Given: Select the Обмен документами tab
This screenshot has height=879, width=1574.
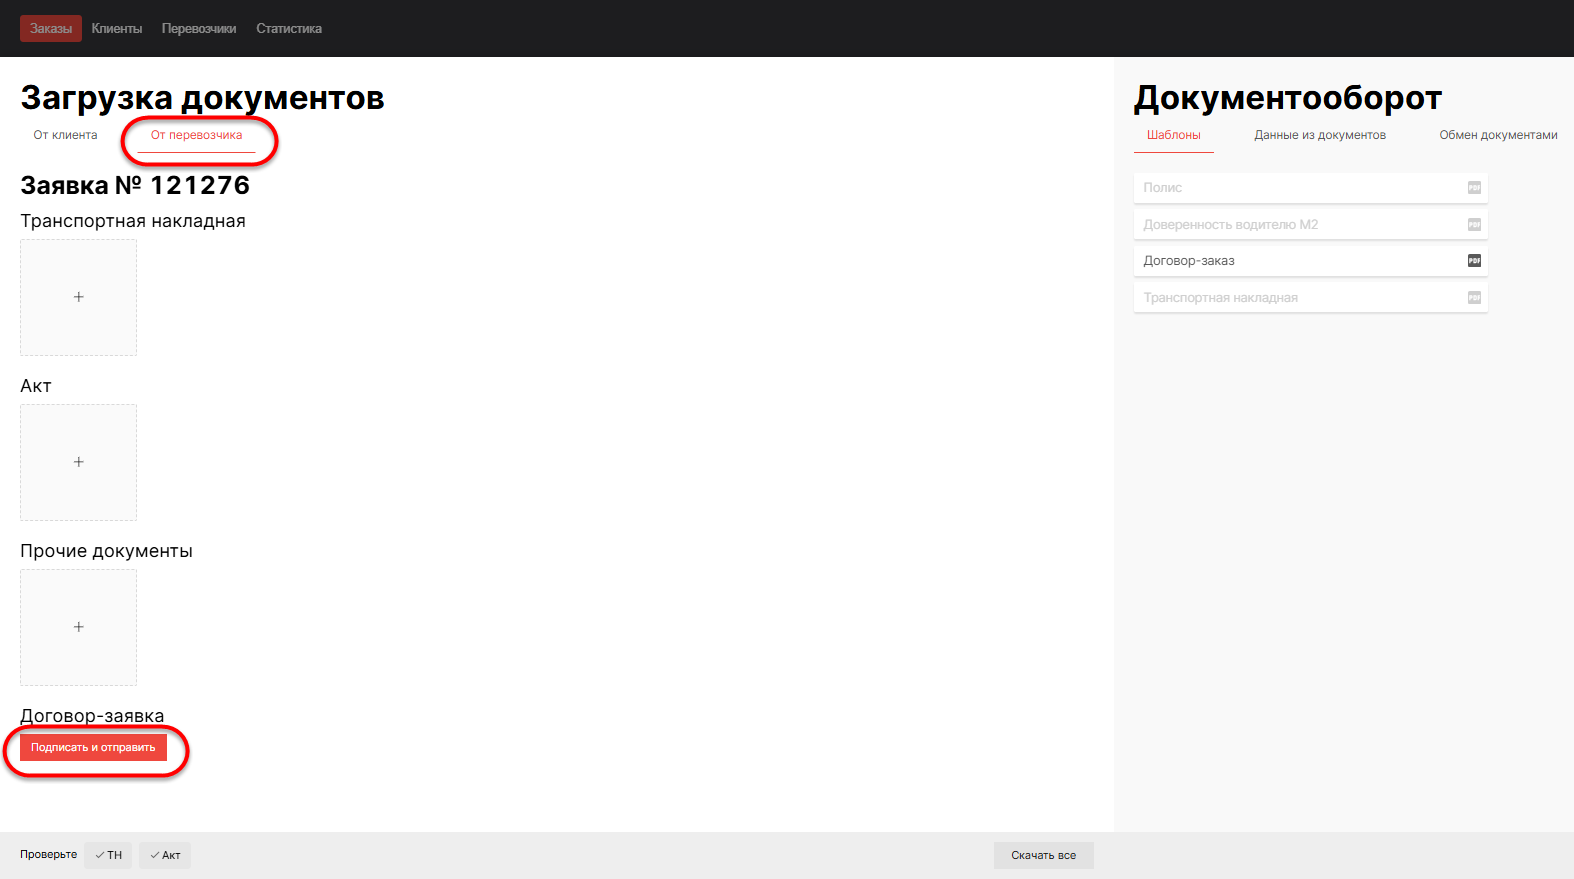Looking at the screenshot, I should 1498,135.
